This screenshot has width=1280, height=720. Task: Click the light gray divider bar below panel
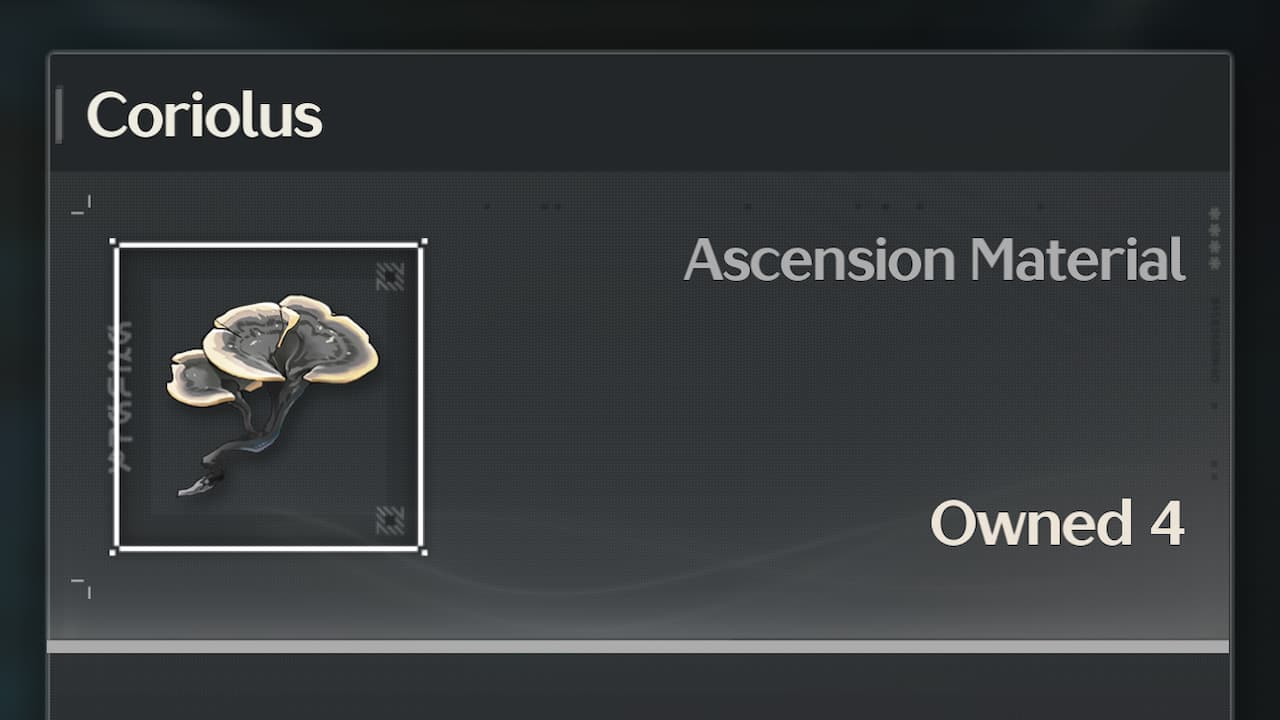coord(638,647)
